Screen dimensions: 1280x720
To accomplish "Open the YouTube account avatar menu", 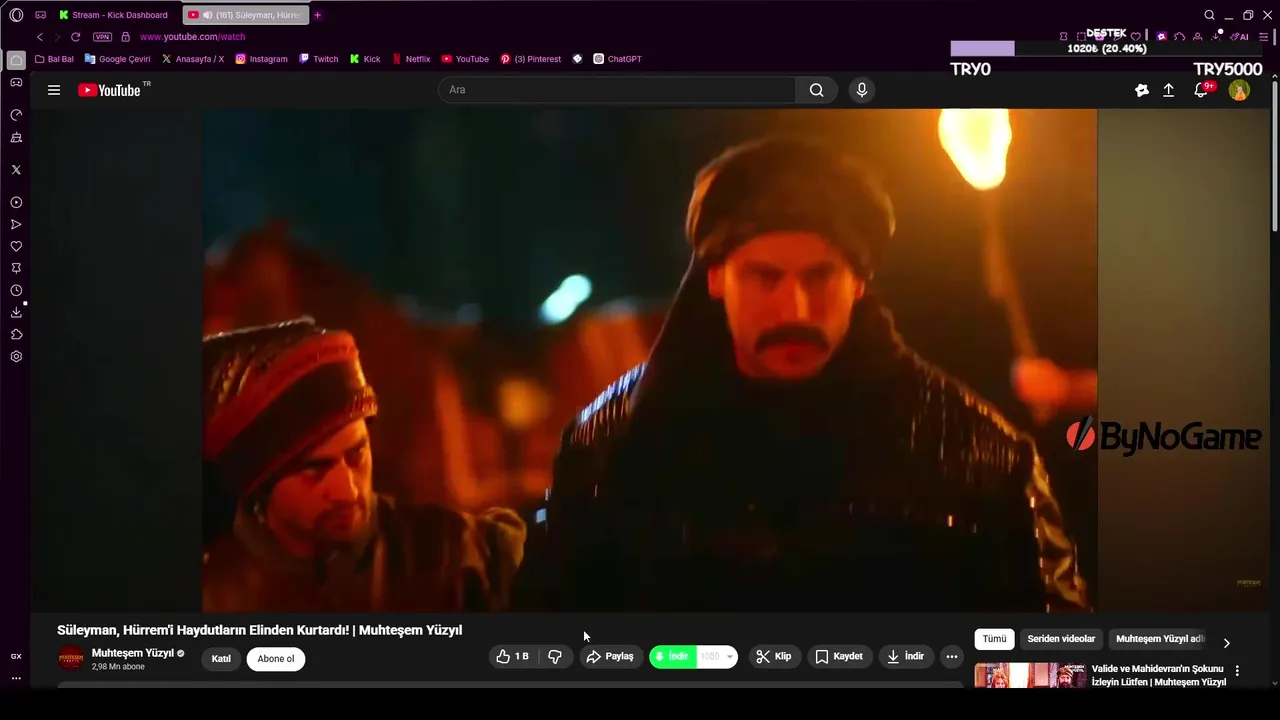I will 1239,90.
